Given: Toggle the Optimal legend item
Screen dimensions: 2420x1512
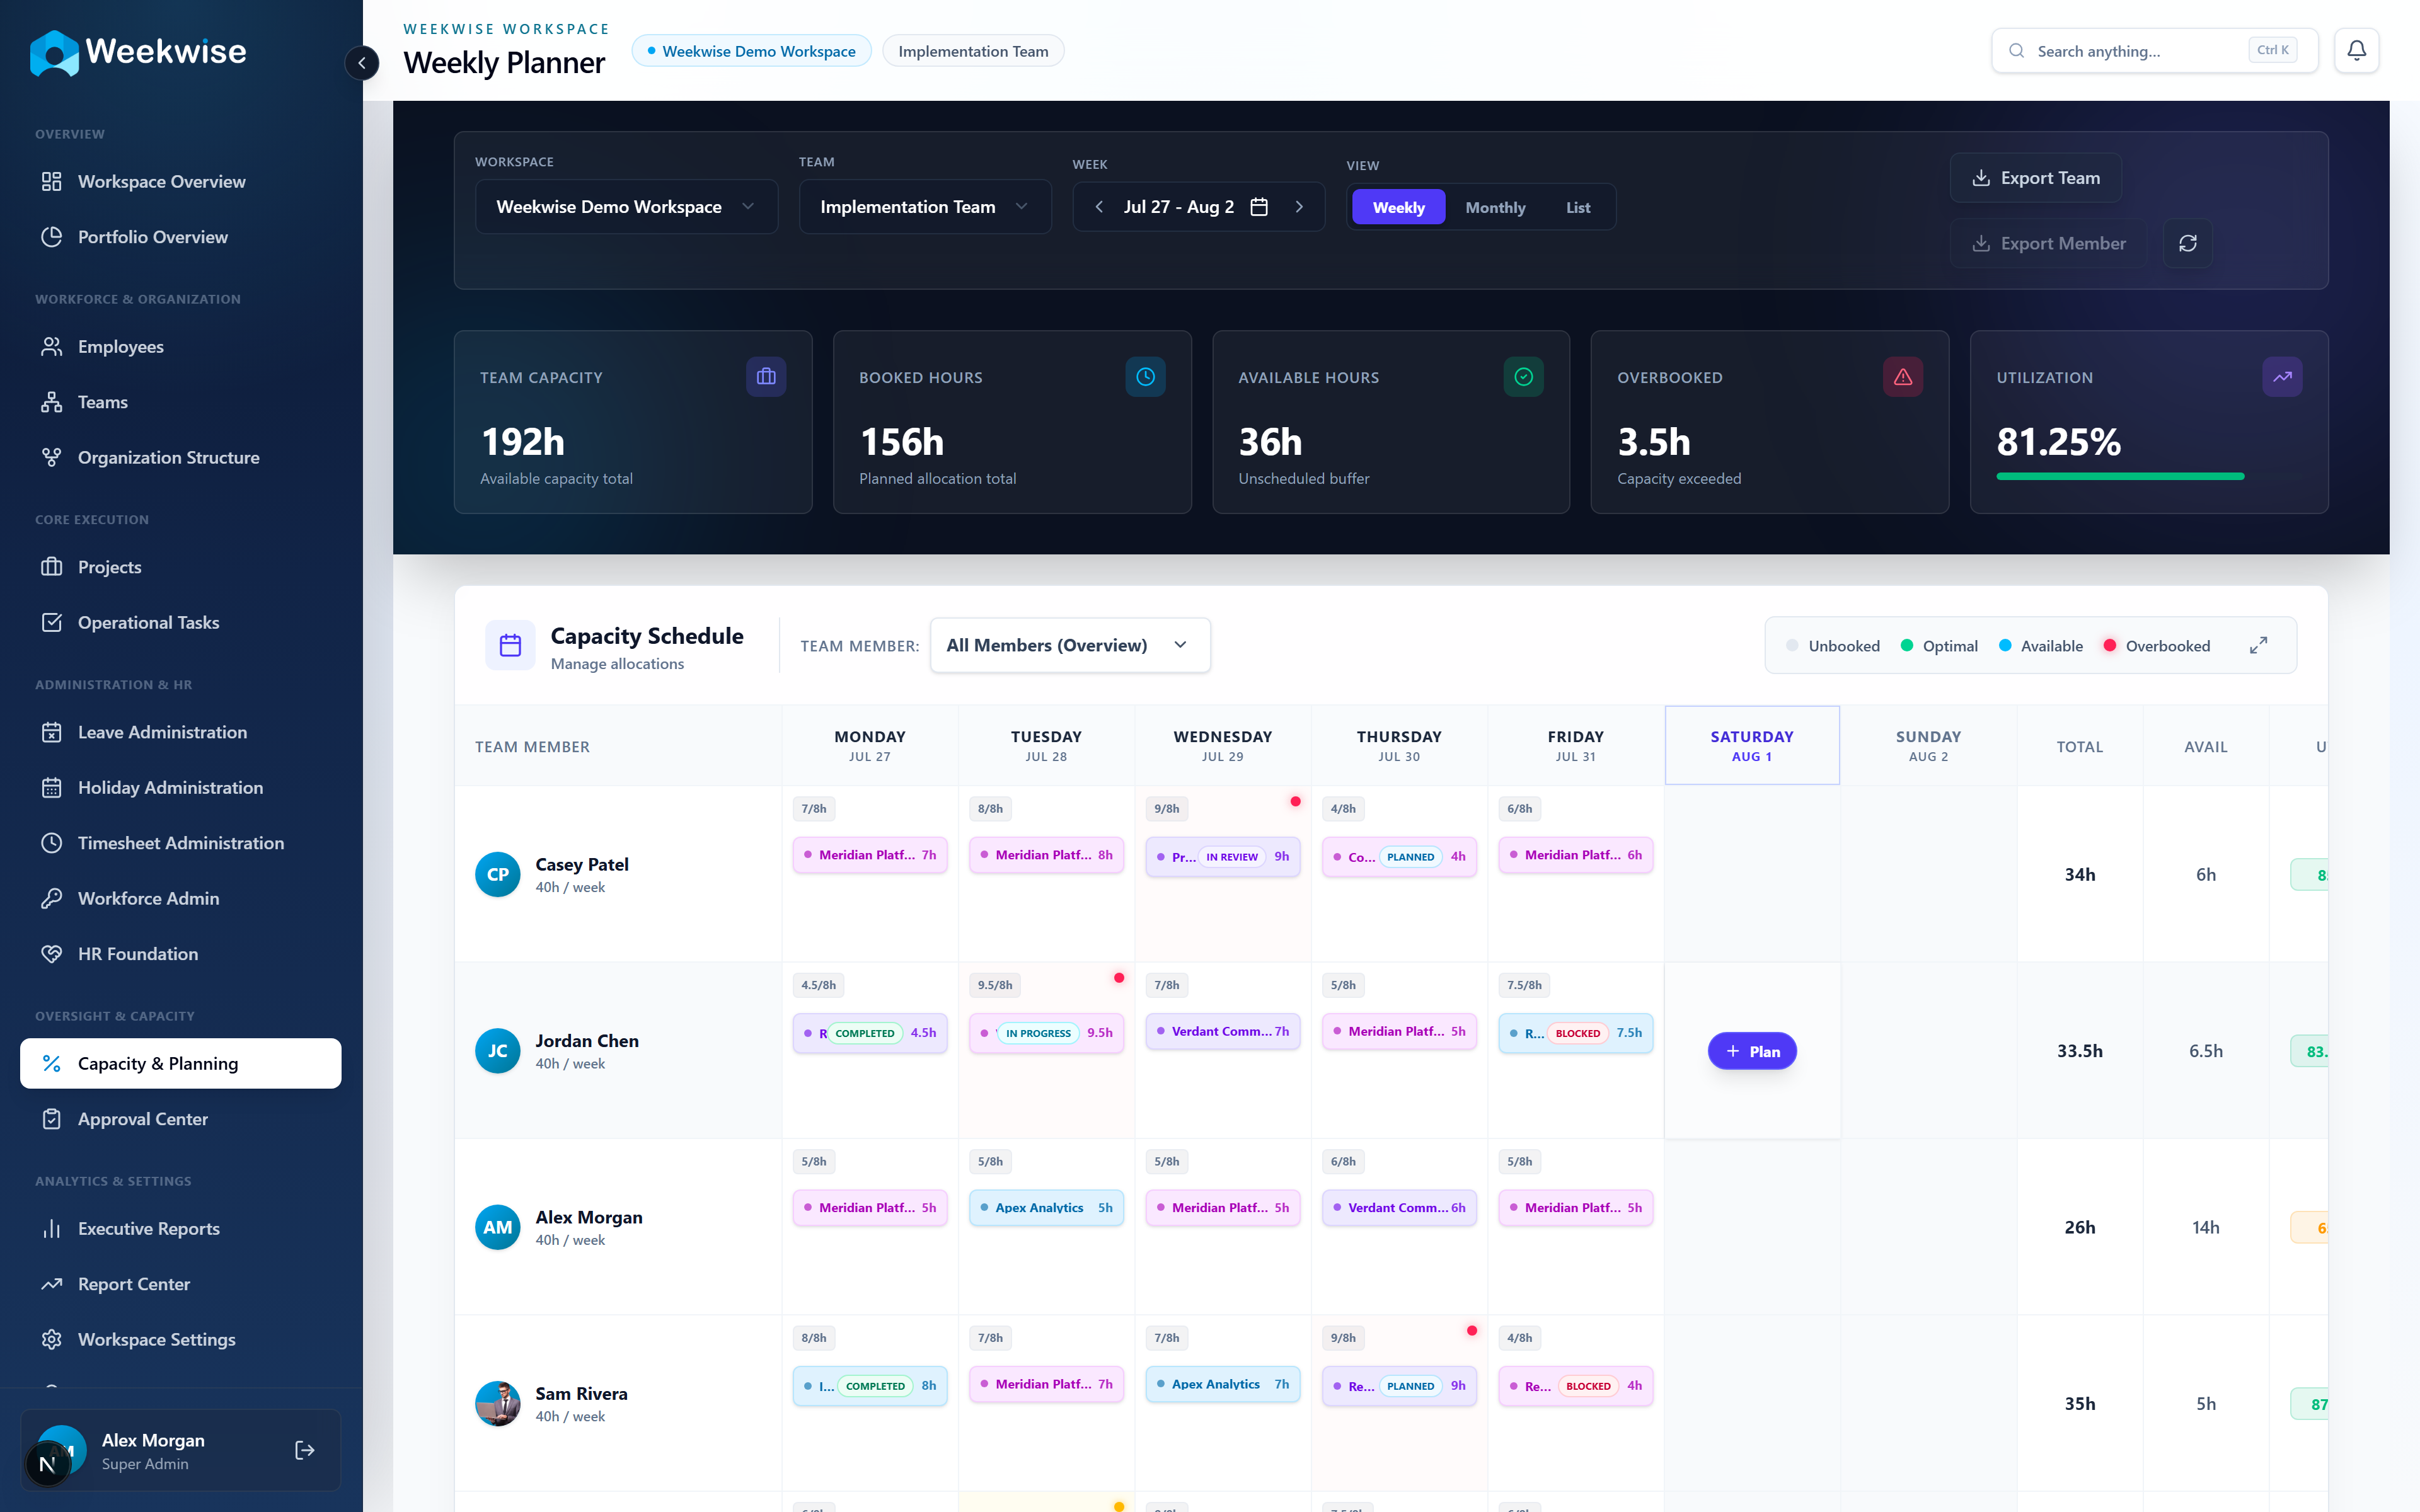Looking at the screenshot, I should [1939, 646].
